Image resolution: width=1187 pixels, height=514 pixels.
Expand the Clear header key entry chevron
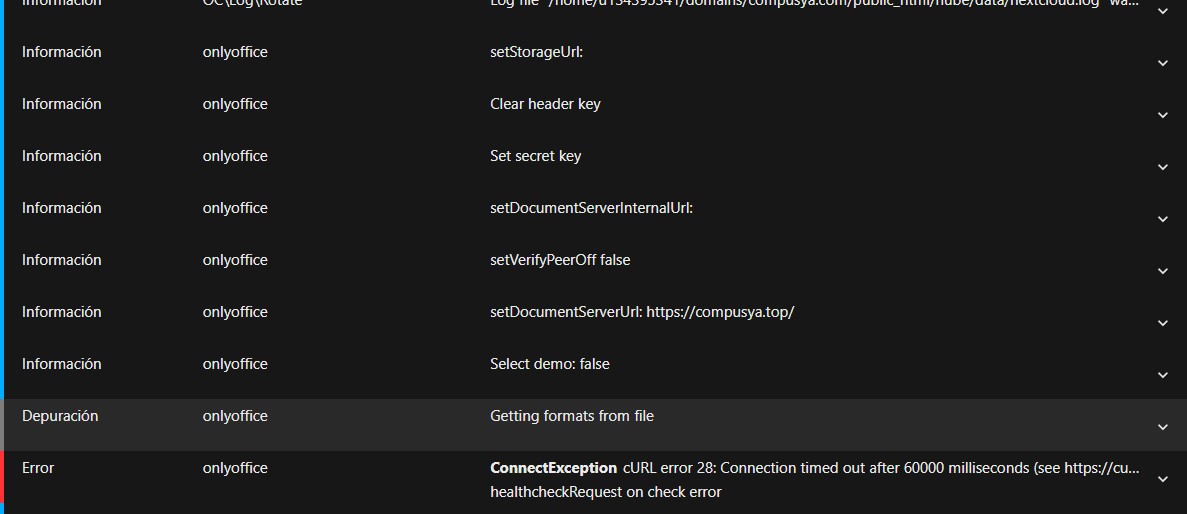click(1162, 115)
